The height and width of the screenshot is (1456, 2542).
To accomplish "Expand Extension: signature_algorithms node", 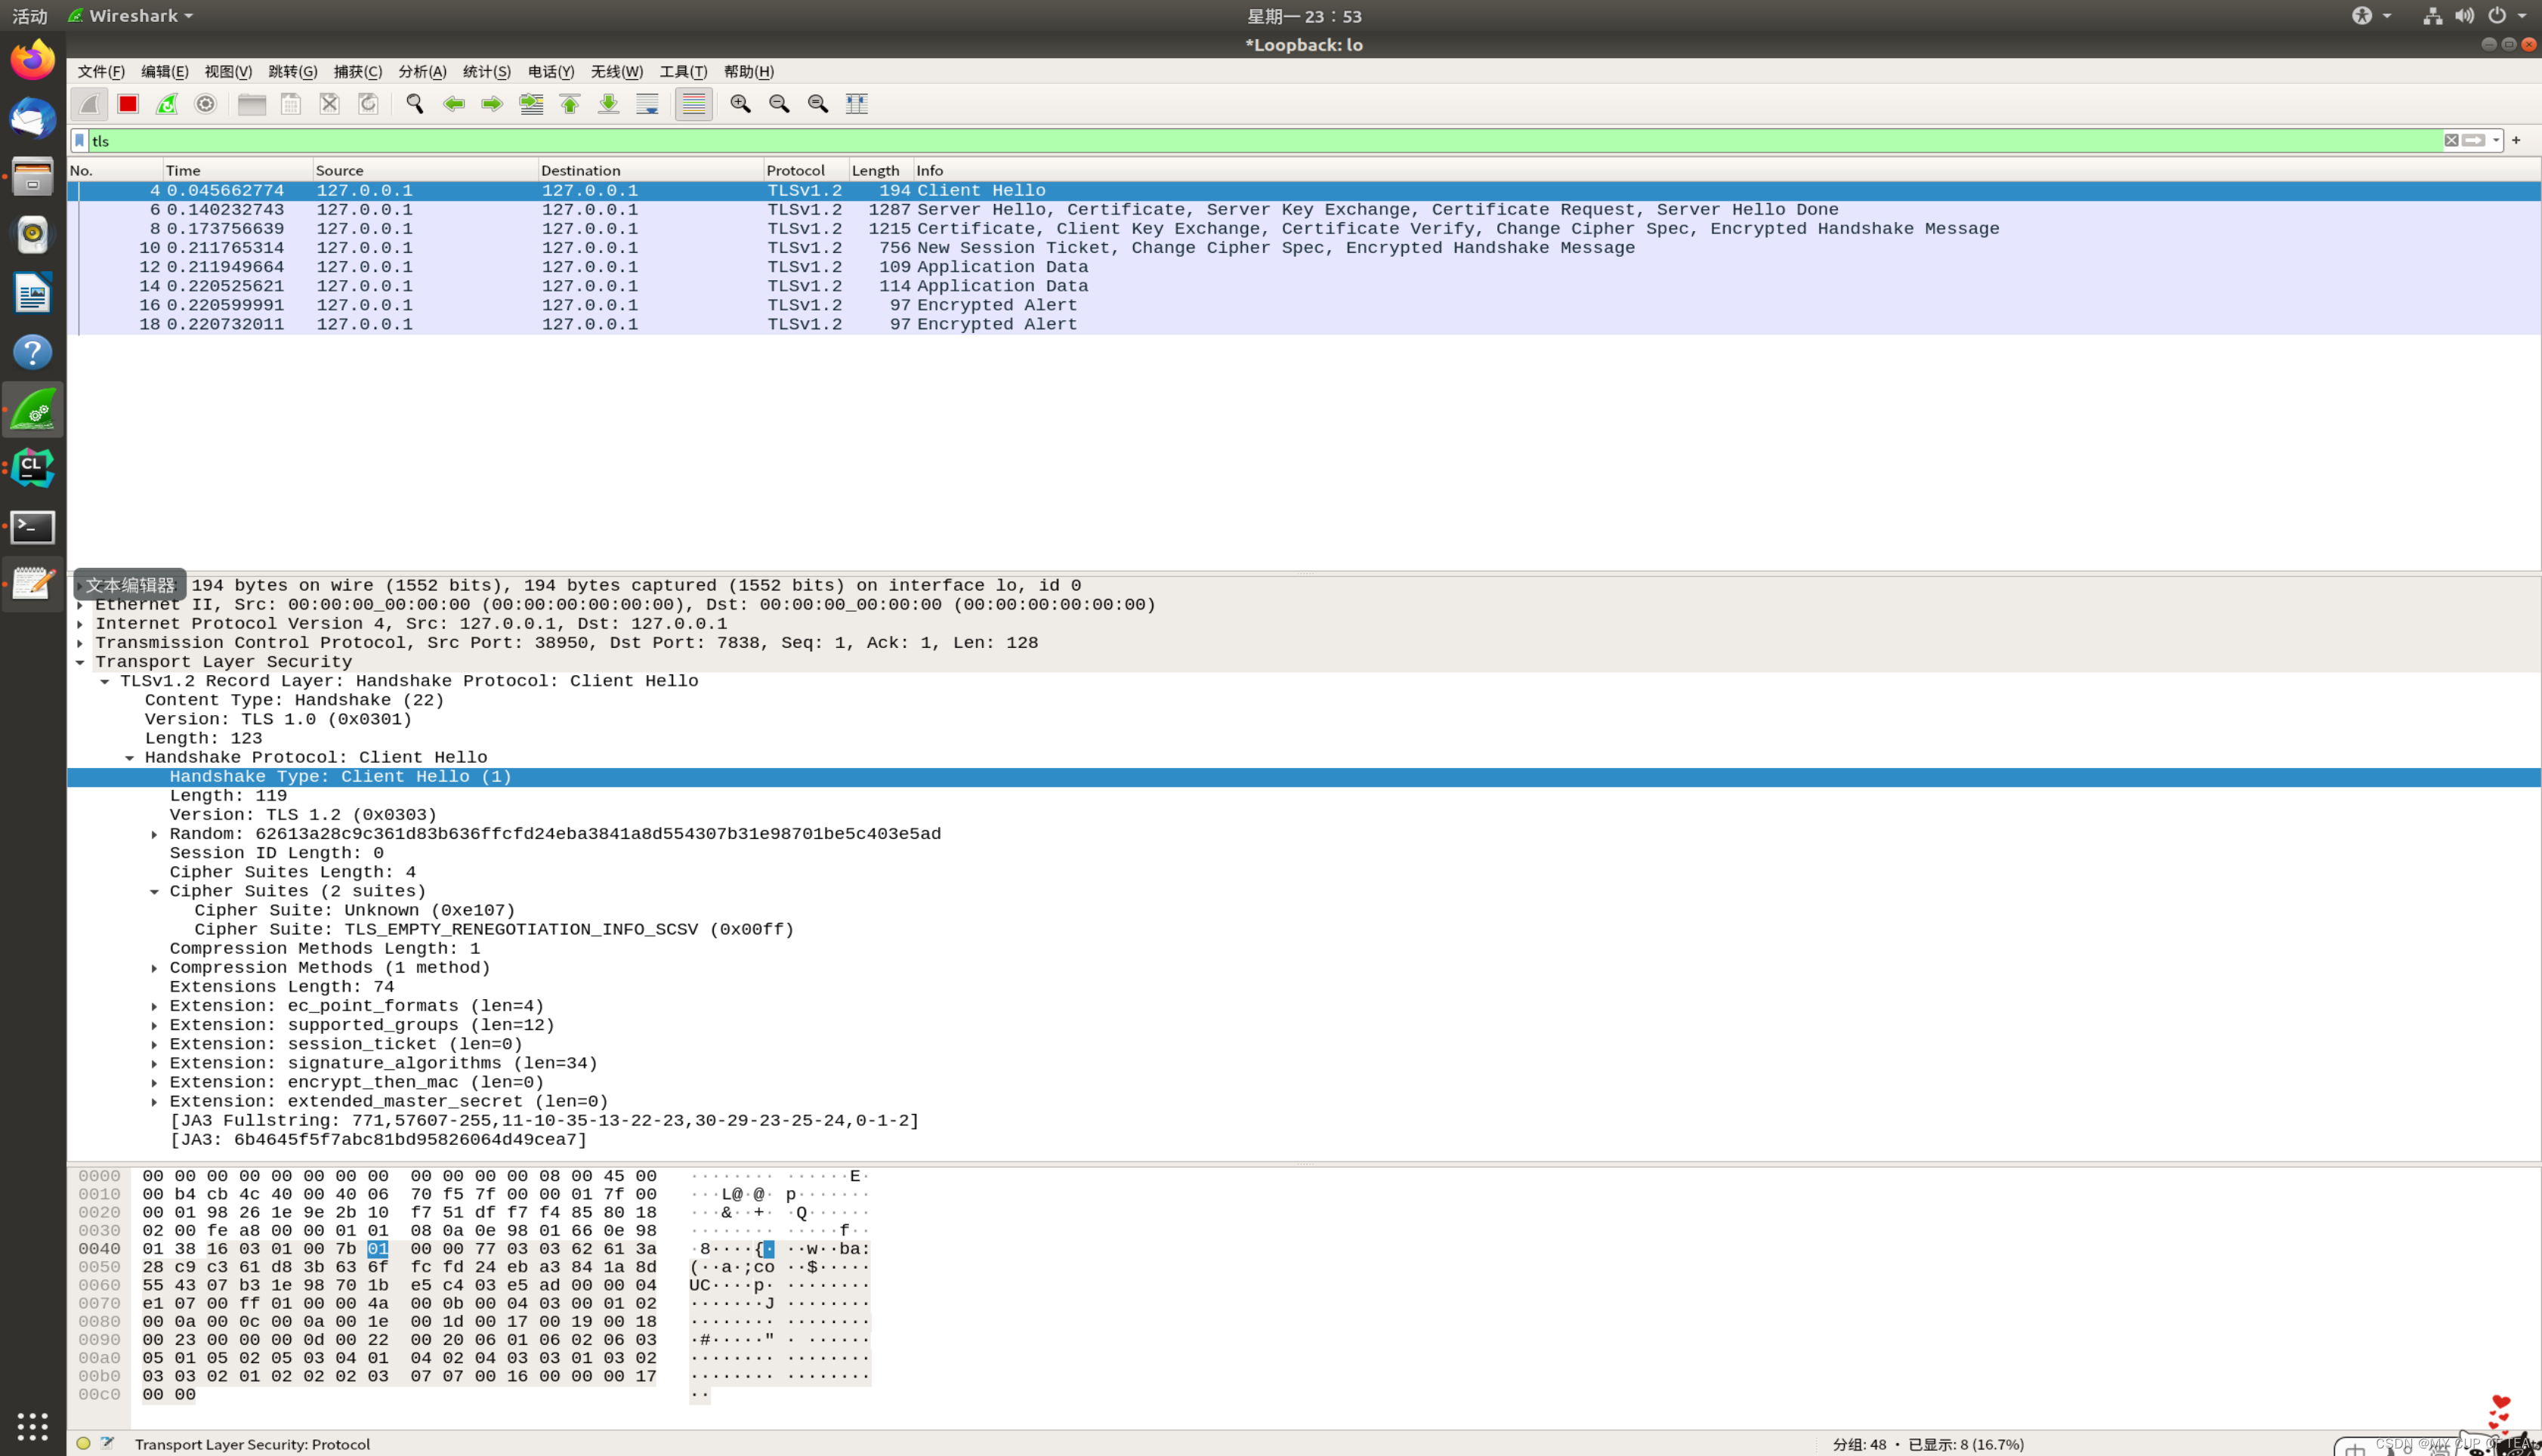I will 154,1063.
